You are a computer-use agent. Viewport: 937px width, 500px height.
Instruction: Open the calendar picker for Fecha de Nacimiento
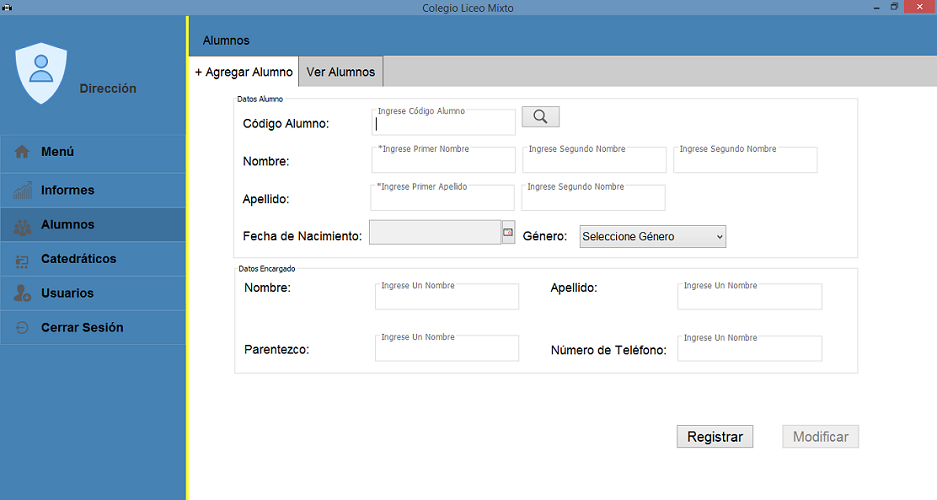coord(508,232)
